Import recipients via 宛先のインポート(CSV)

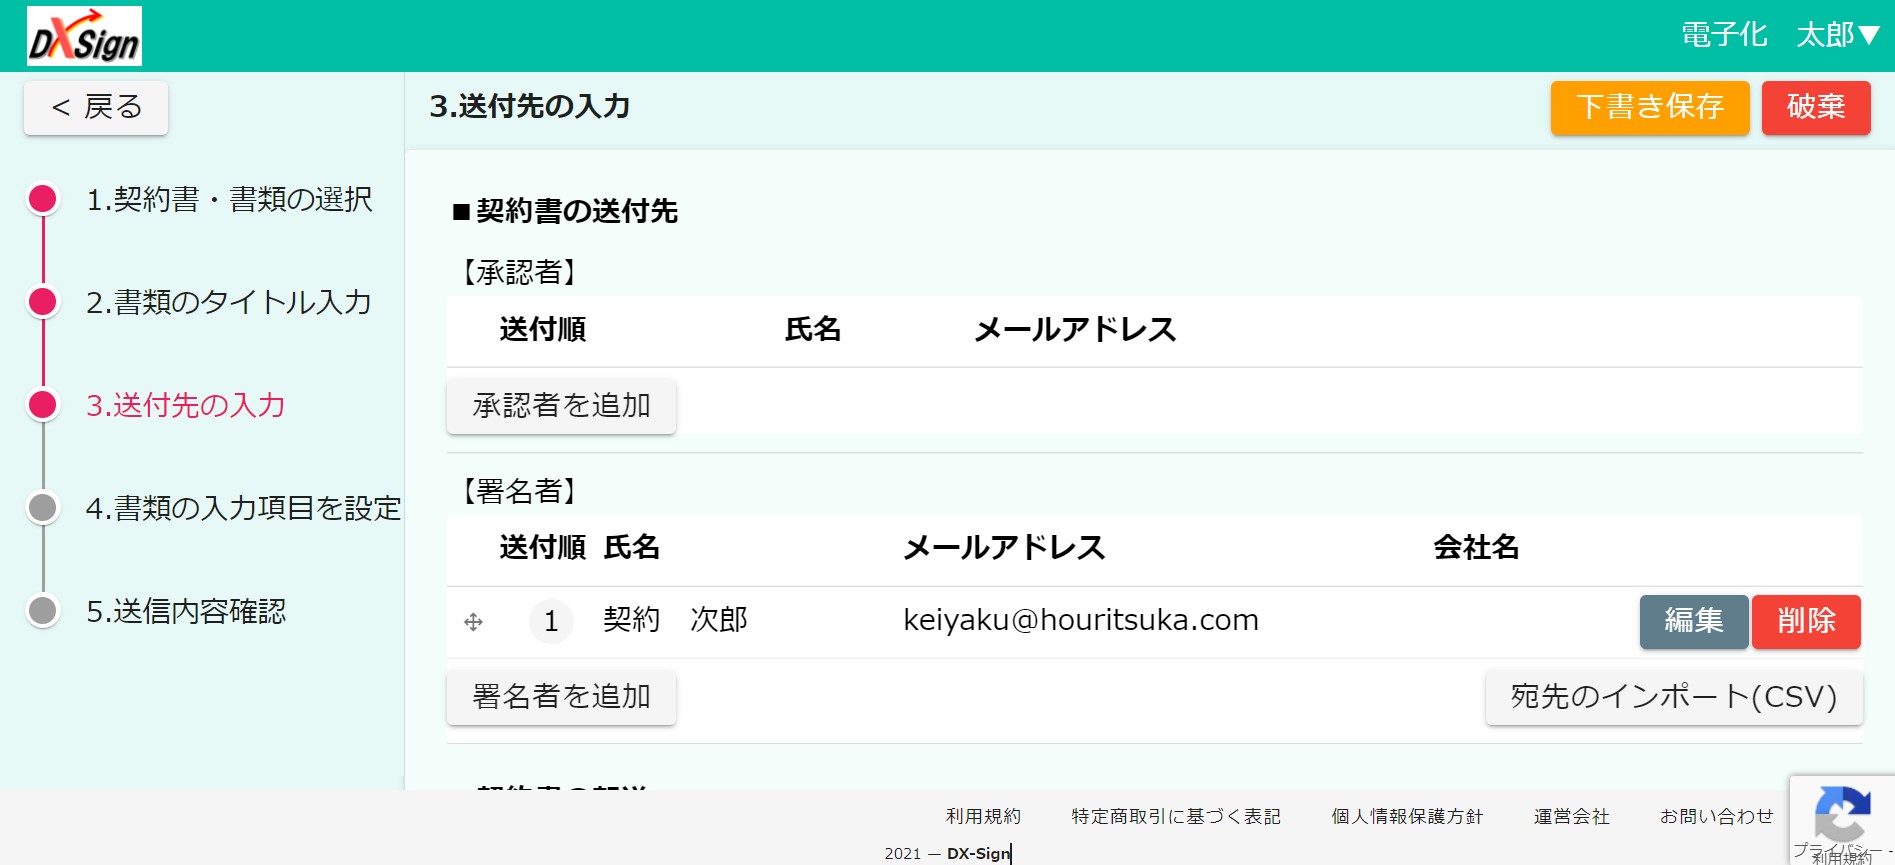click(1673, 697)
